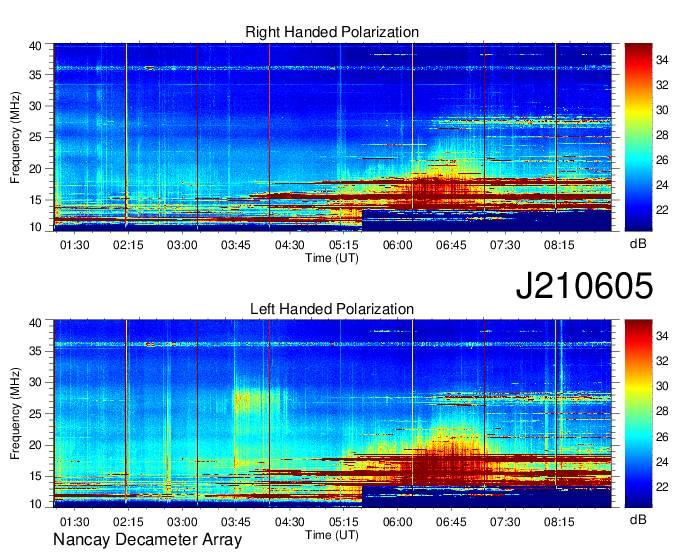Image resolution: width=680 pixels, height=552 pixels.
Task: Pick the 06:00 time tick on Left Handed plot
Action: (x=398, y=522)
